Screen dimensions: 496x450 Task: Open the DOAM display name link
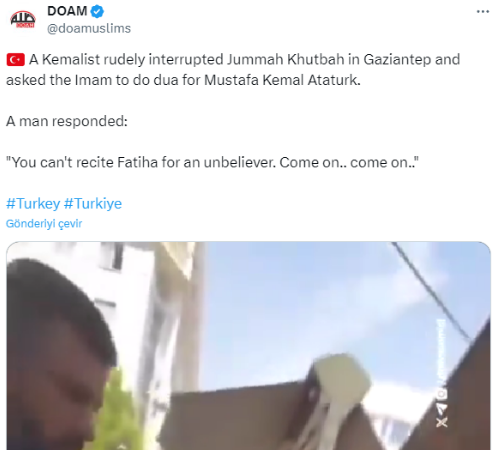coord(67,11)
